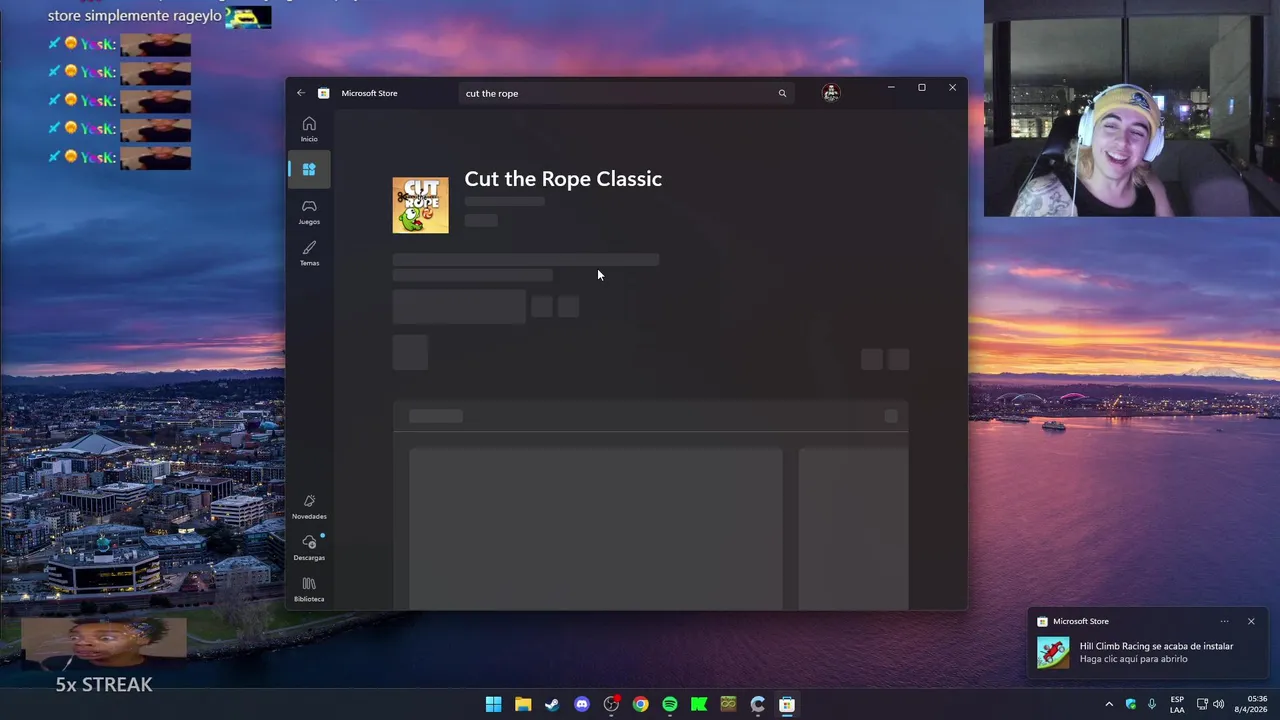
Task: Minimize the Microsoft Store window
Action: click(x=891, y=88)
